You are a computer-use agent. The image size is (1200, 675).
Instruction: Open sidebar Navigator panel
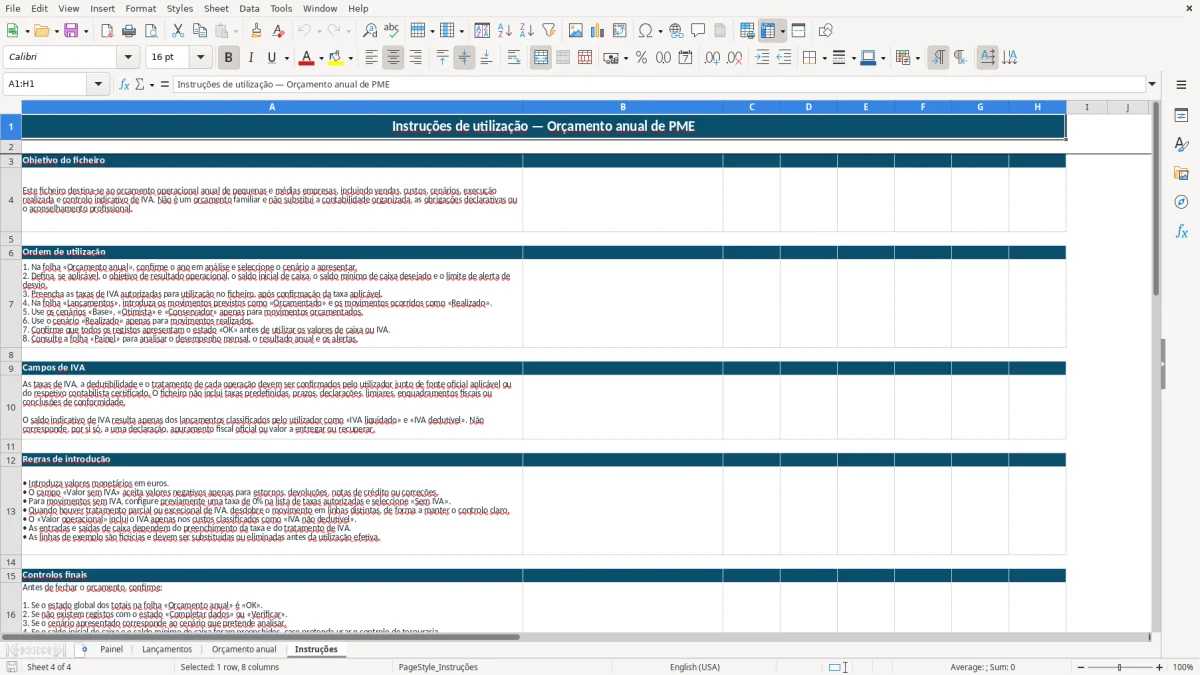tap(1181, 202)
